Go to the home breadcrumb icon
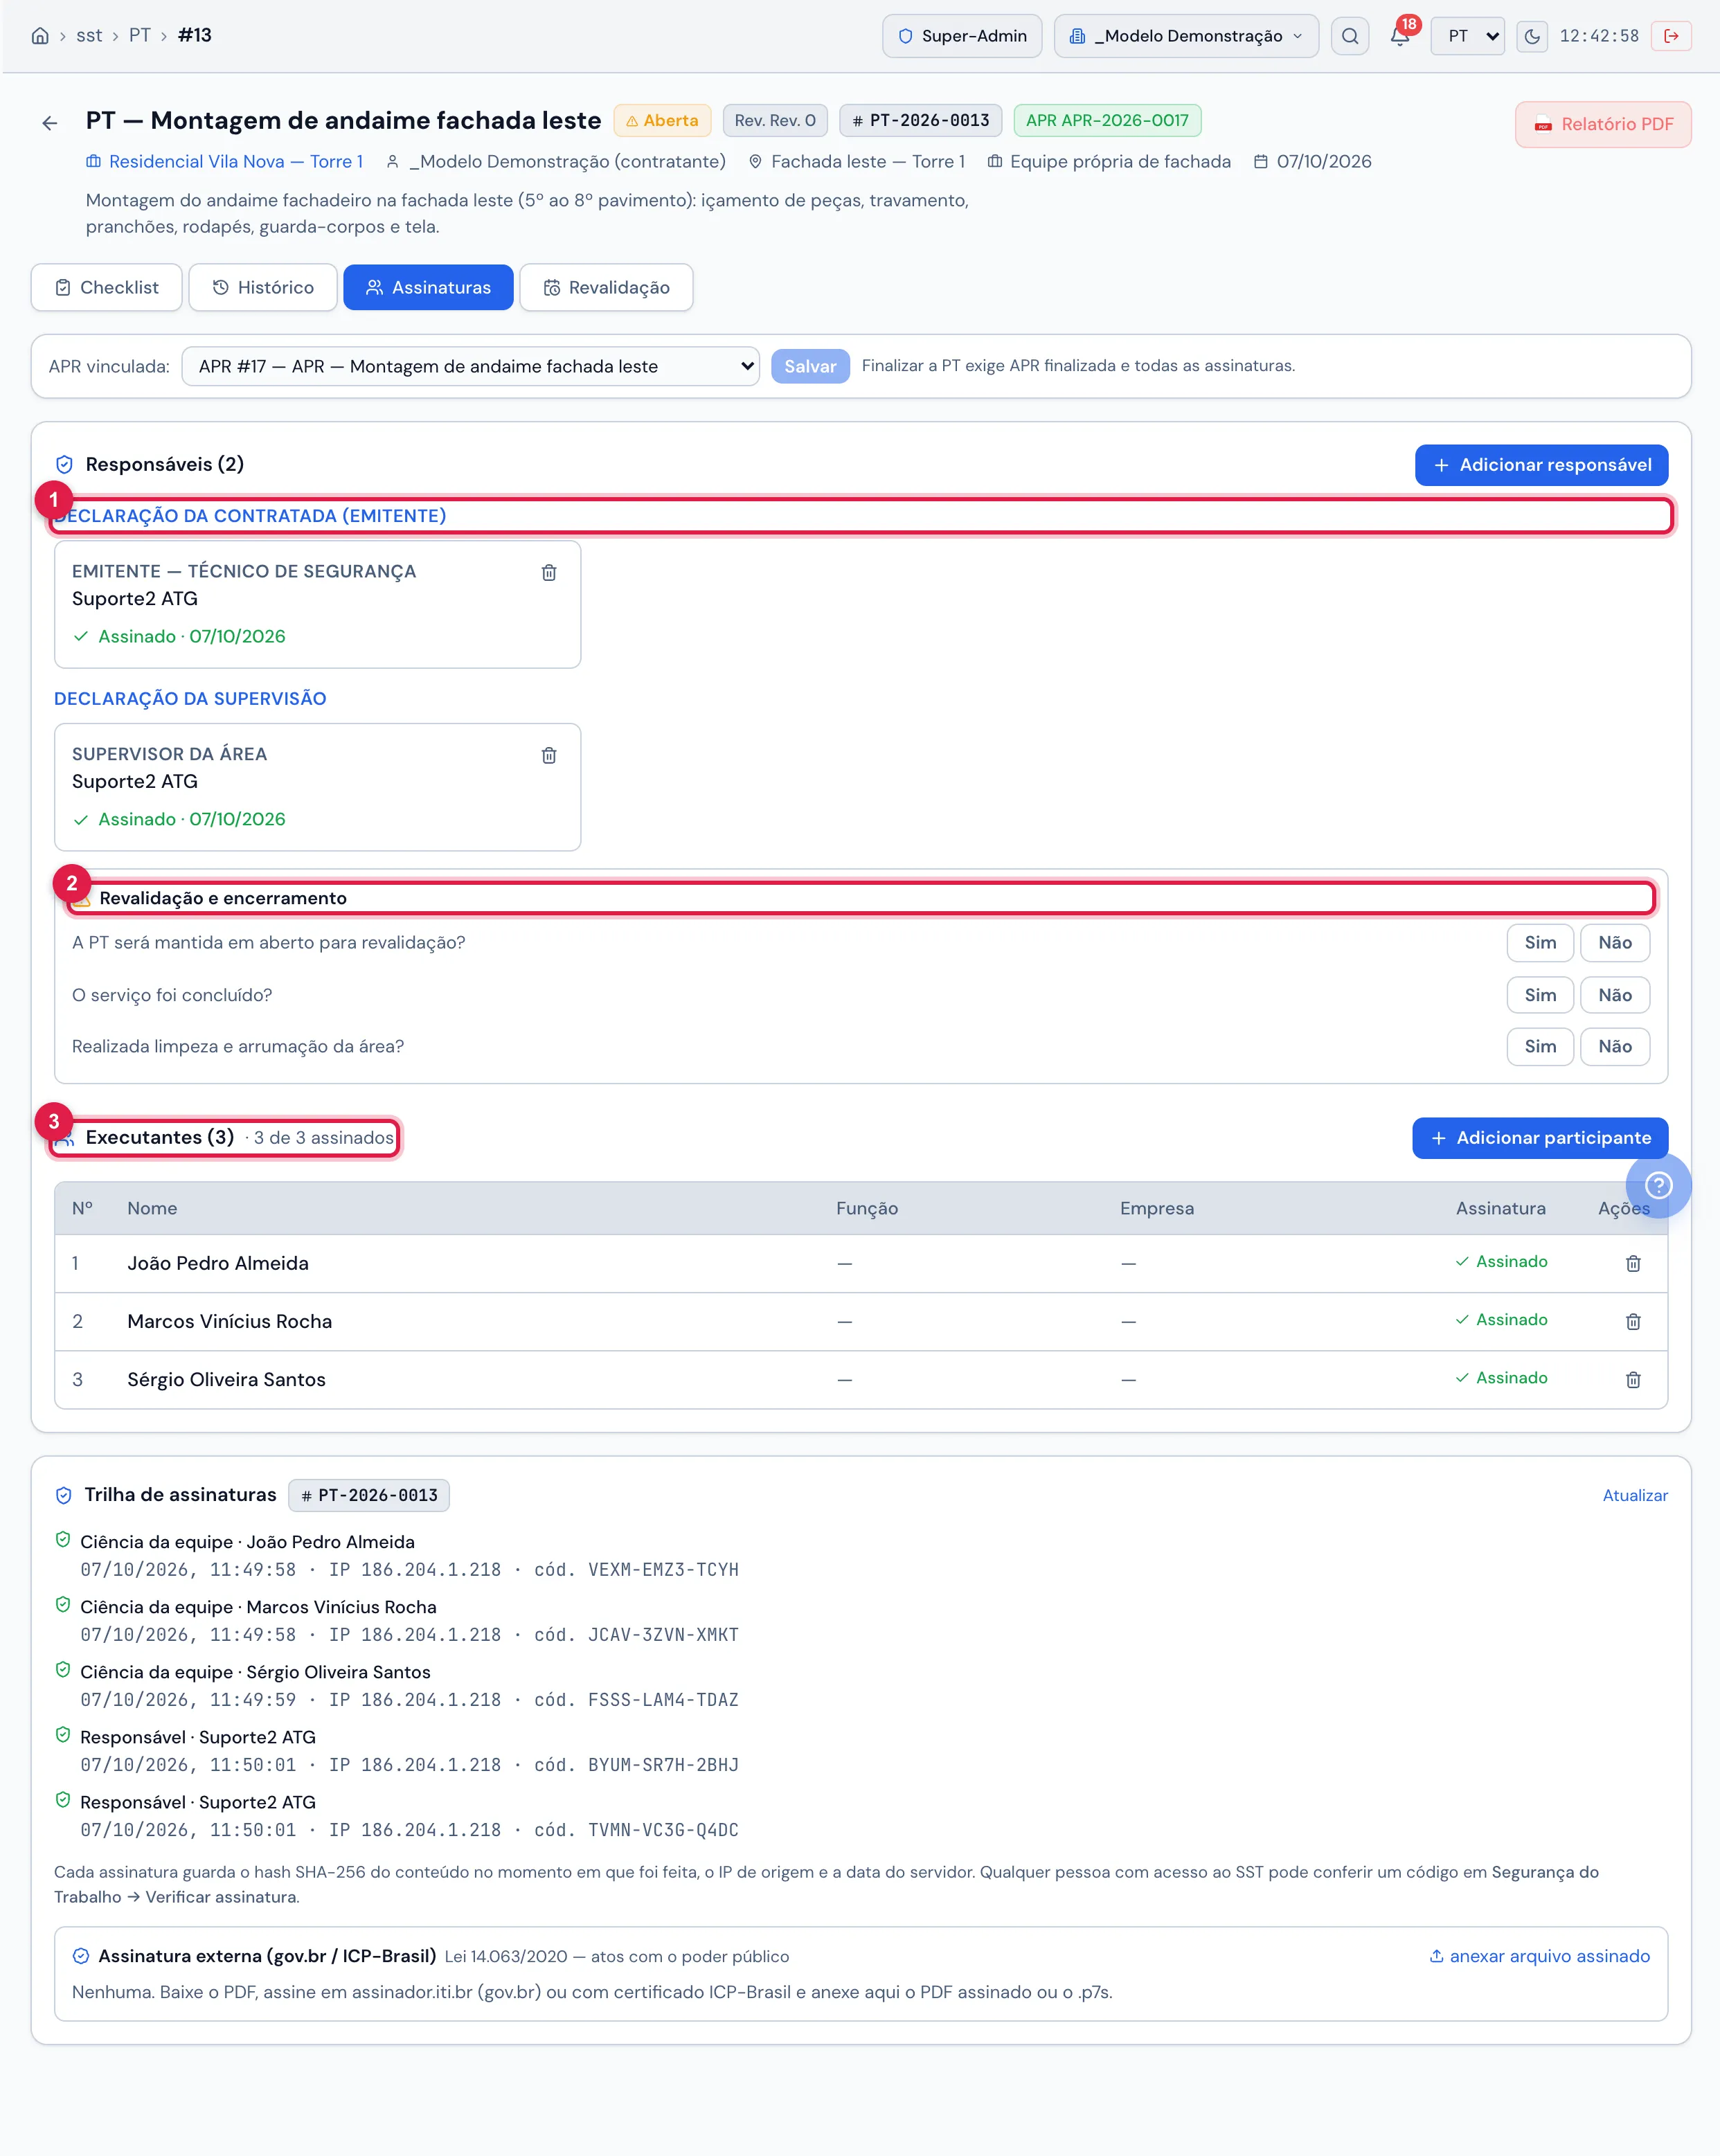The width and height of the screenshot is (1720, 2156). 40,36
